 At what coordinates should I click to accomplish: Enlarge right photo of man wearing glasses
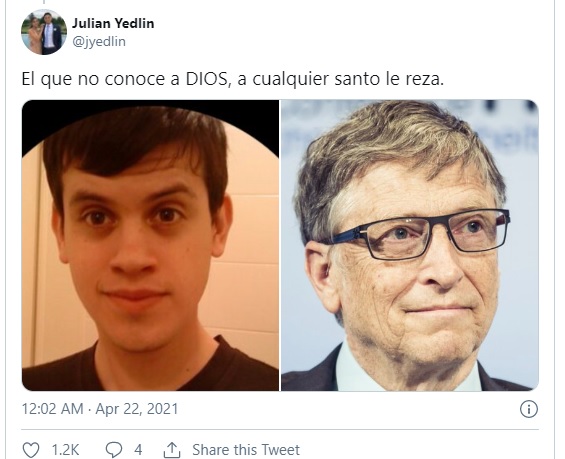pyautogui.click(x=410, y=245)
